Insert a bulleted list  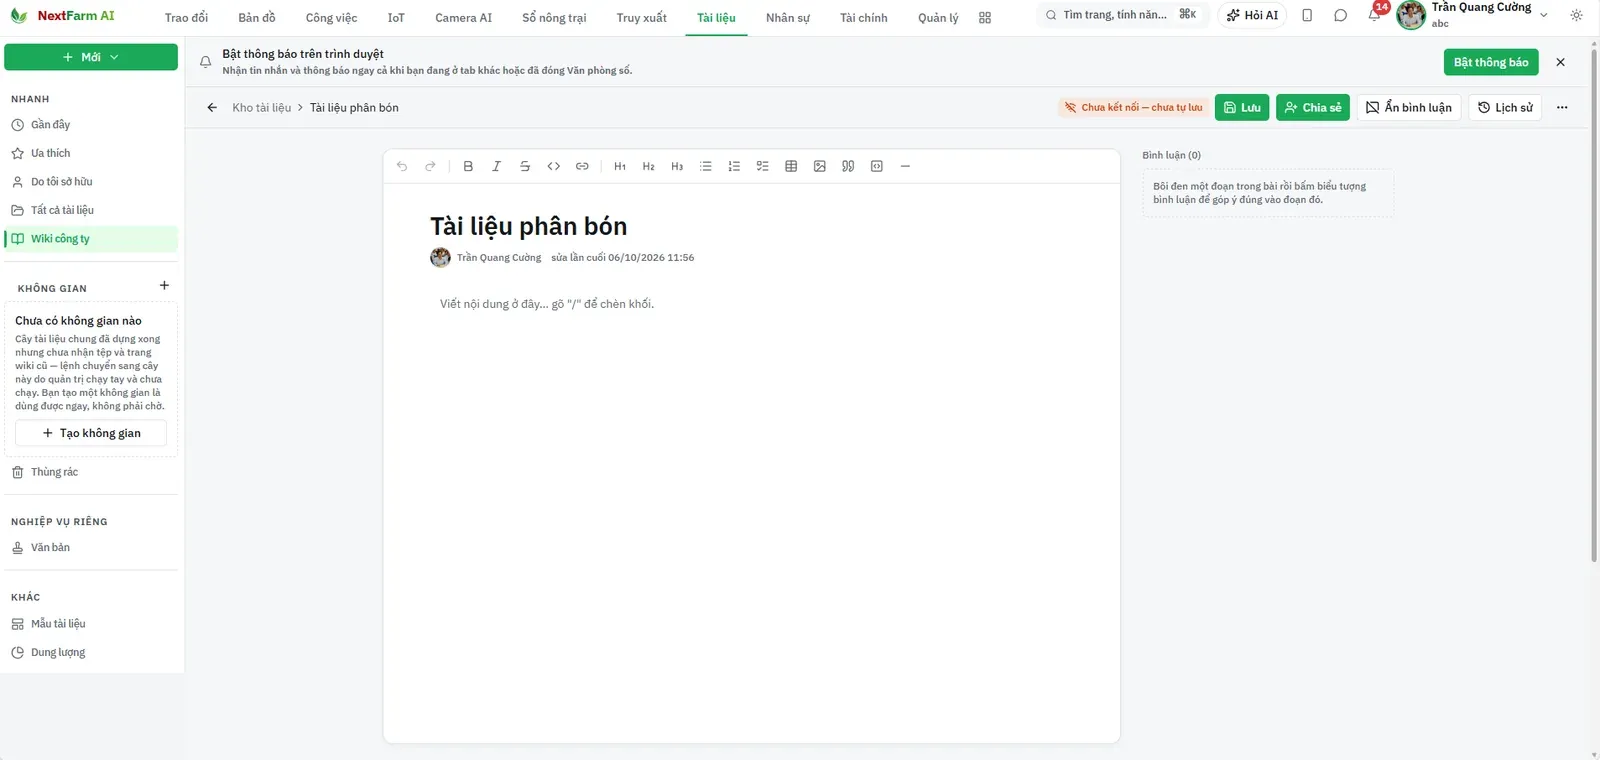(706, 166)
